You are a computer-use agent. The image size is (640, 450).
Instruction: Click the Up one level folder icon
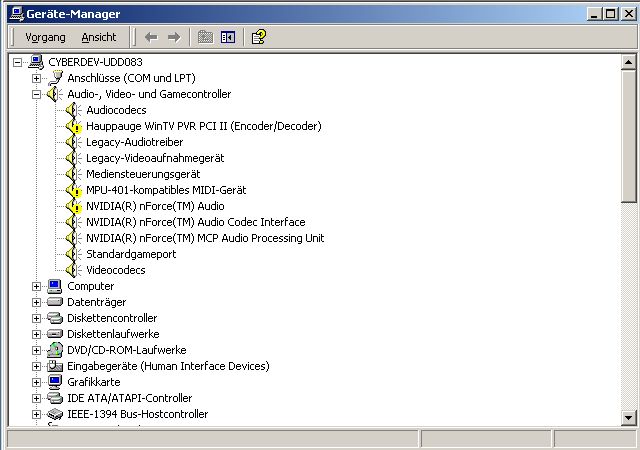(205, 38)
